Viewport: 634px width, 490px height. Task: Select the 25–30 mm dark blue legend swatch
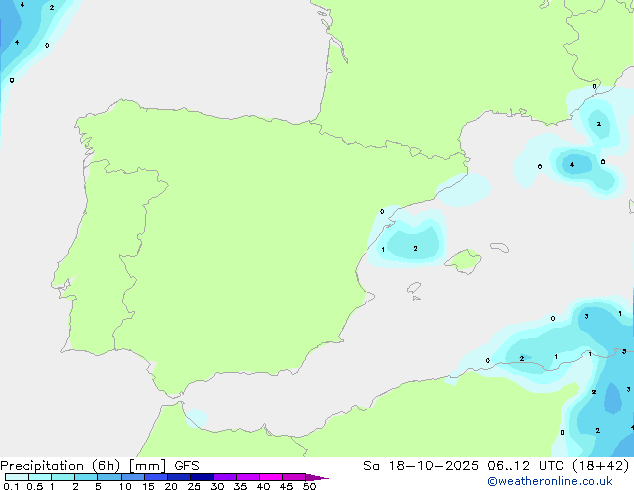point(202,477)
